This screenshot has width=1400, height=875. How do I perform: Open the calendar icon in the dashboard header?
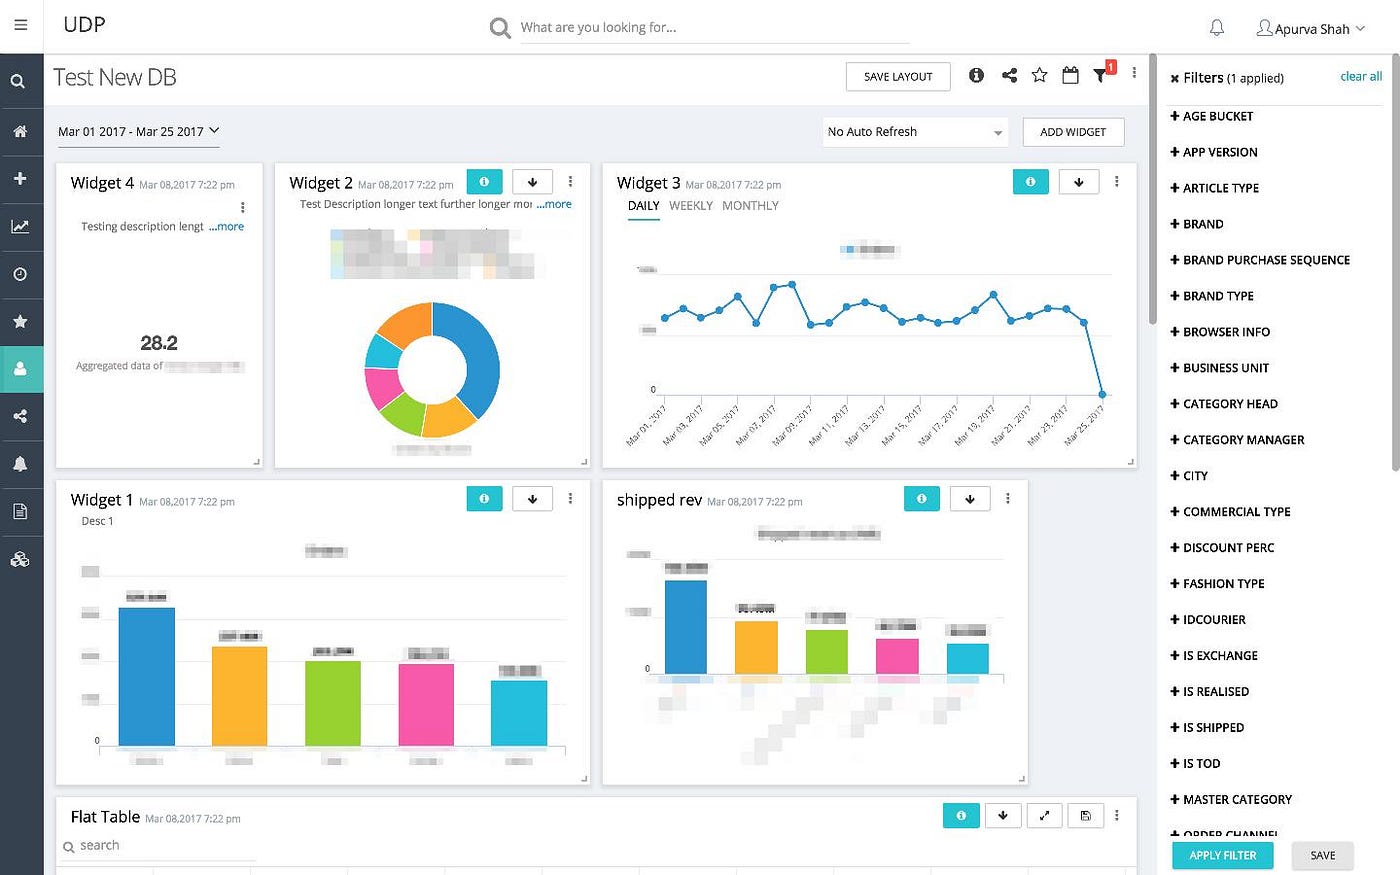[1070, 74]
